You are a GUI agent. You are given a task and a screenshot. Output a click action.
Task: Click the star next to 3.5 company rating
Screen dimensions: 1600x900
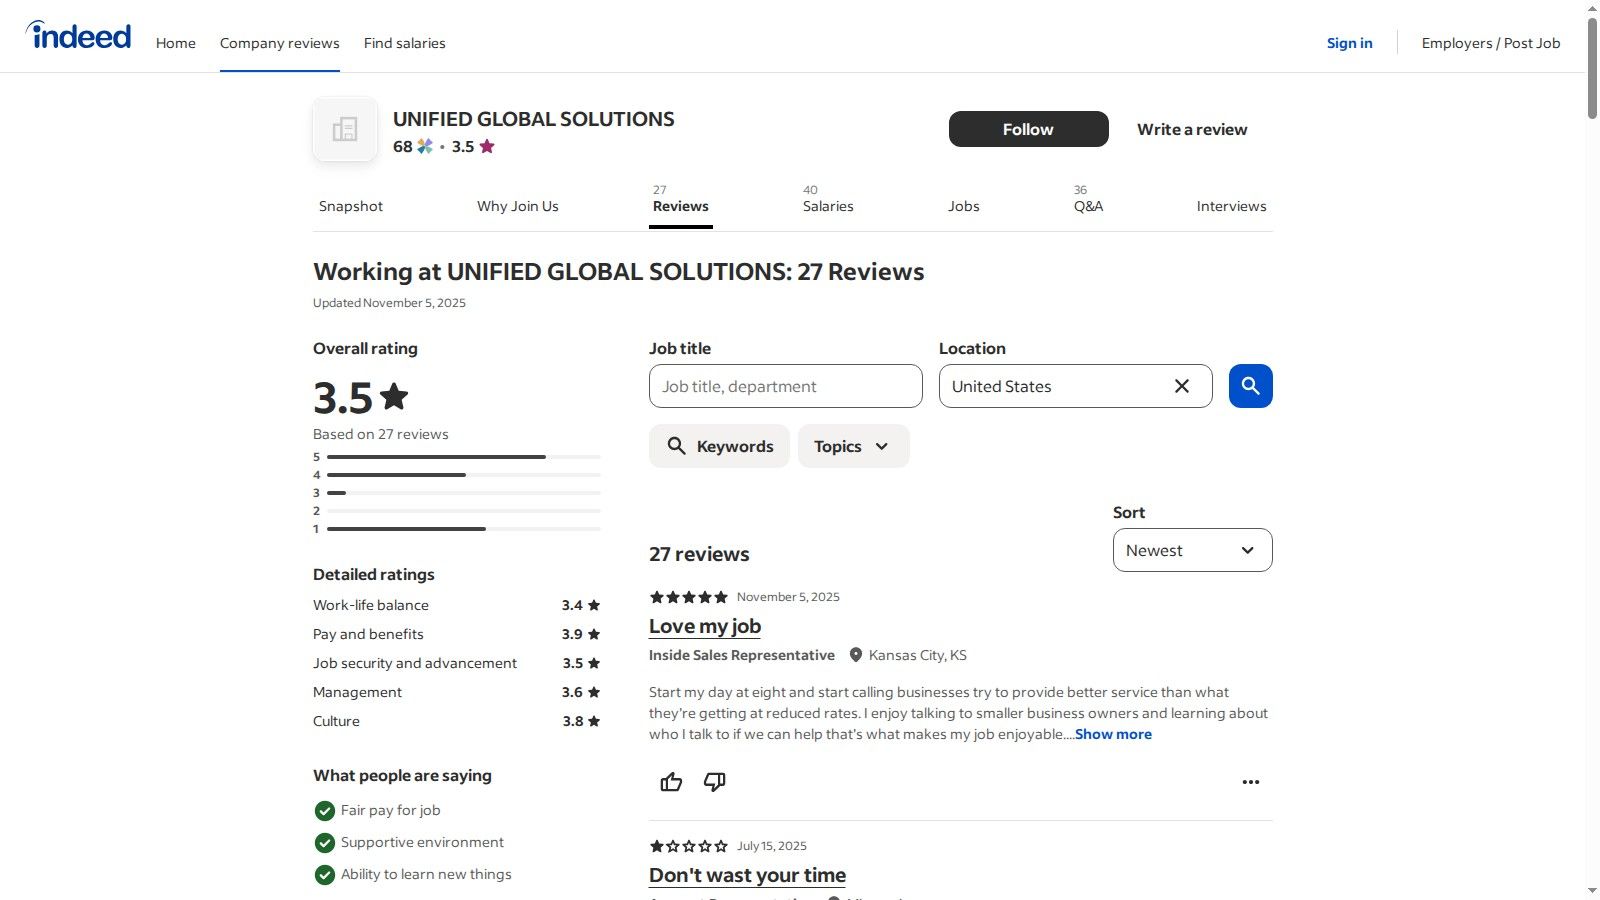coord(487,146)
